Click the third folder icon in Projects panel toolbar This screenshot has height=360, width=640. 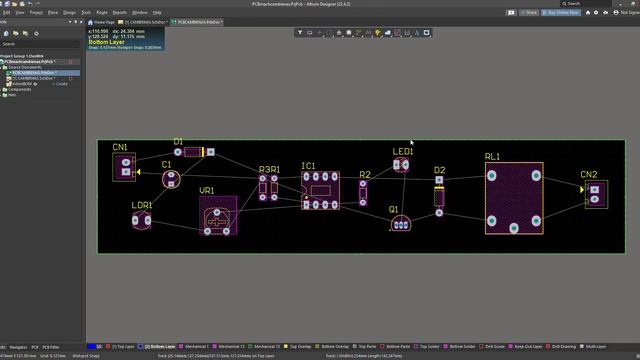pyautogui.click(x=26, y=33)
